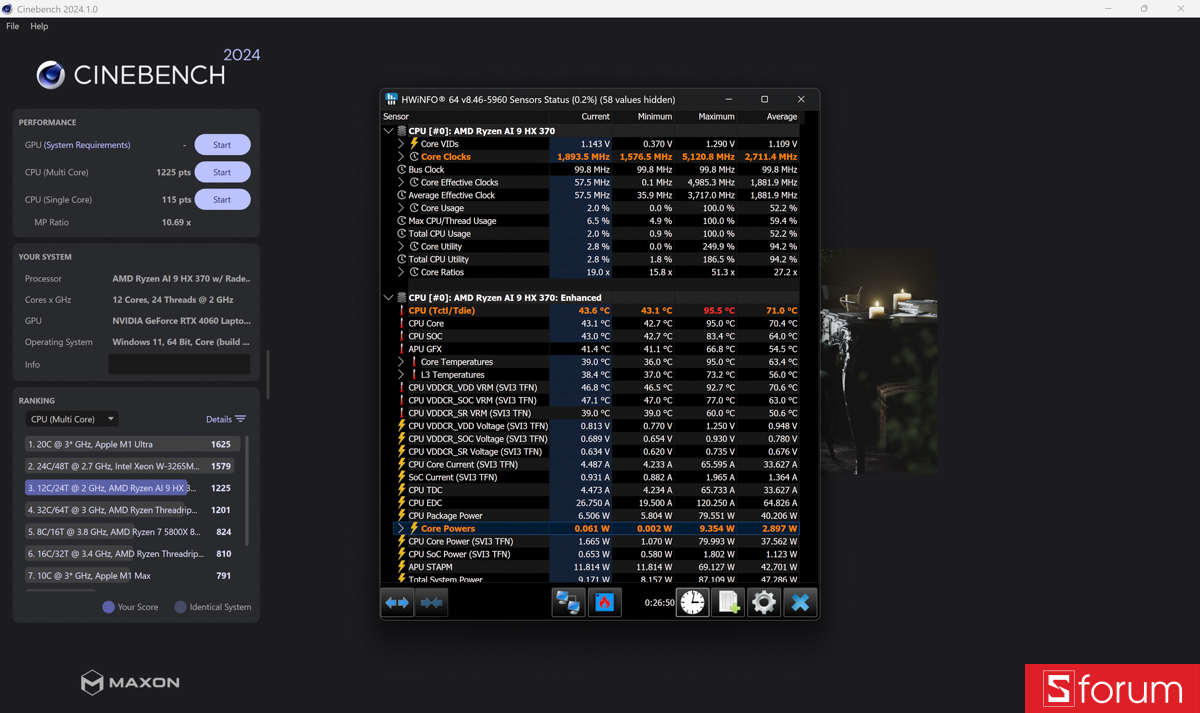Reset the HWiNFO clock timer icon

(x=693, y=602)
